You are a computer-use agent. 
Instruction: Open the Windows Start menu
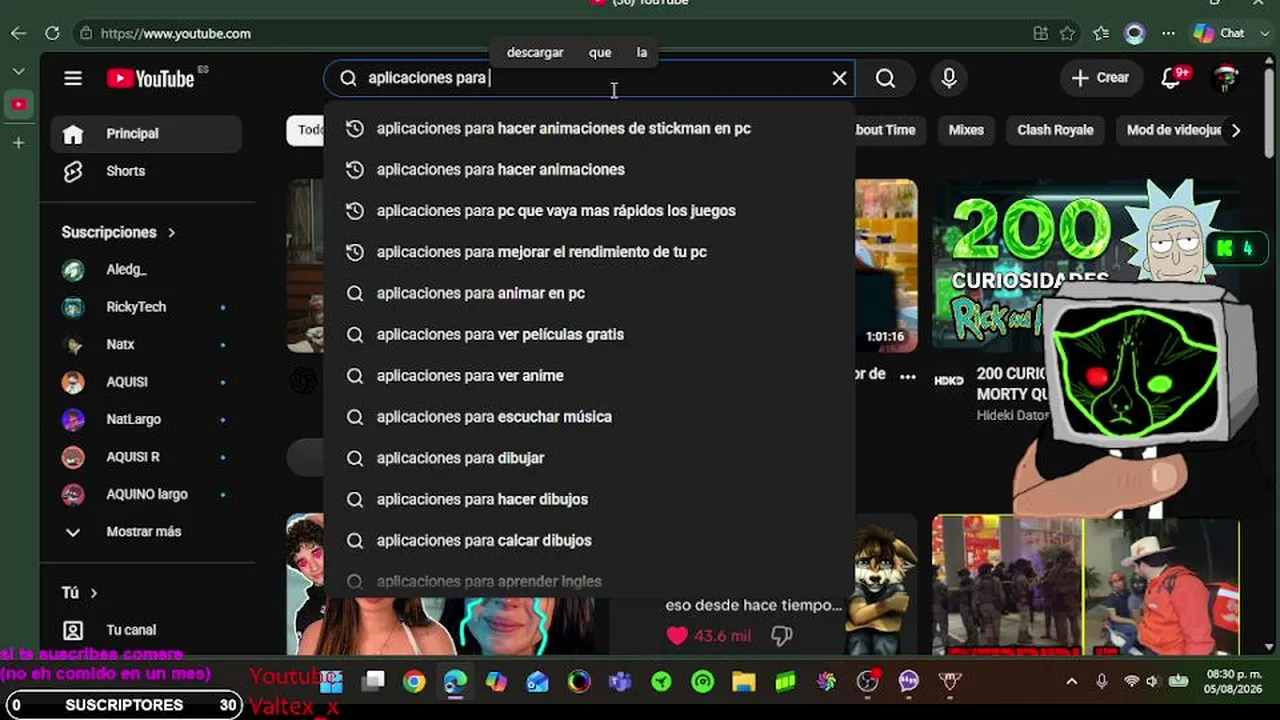pyautogui.click(x=331, y=682)
